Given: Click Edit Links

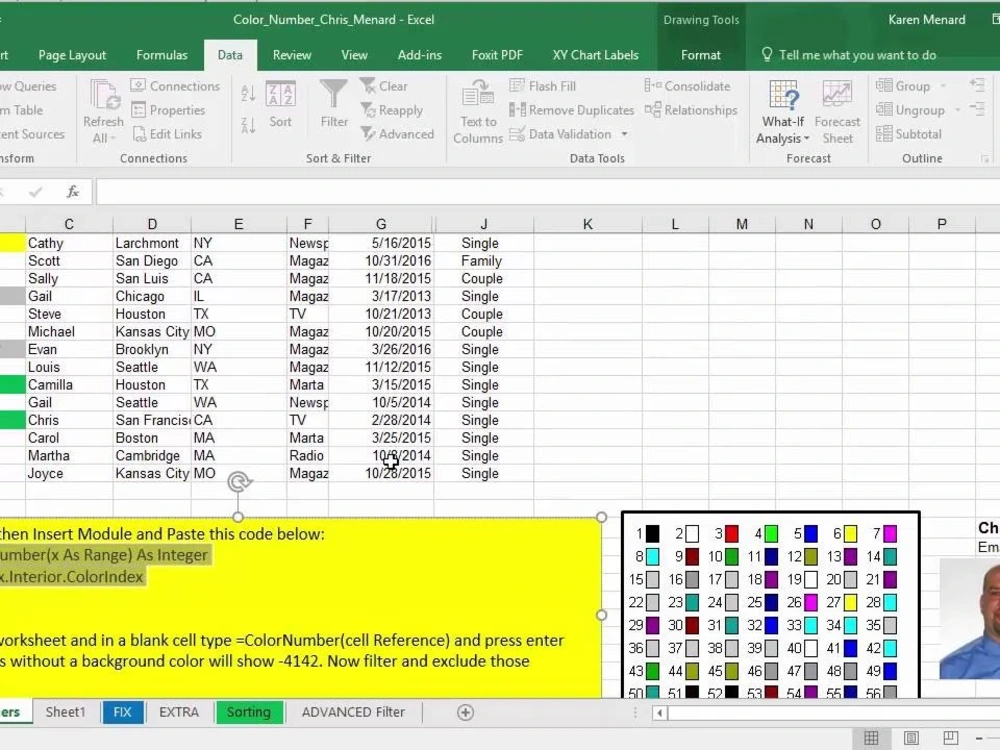Looking at the screenshot, I should coord(167,134).
